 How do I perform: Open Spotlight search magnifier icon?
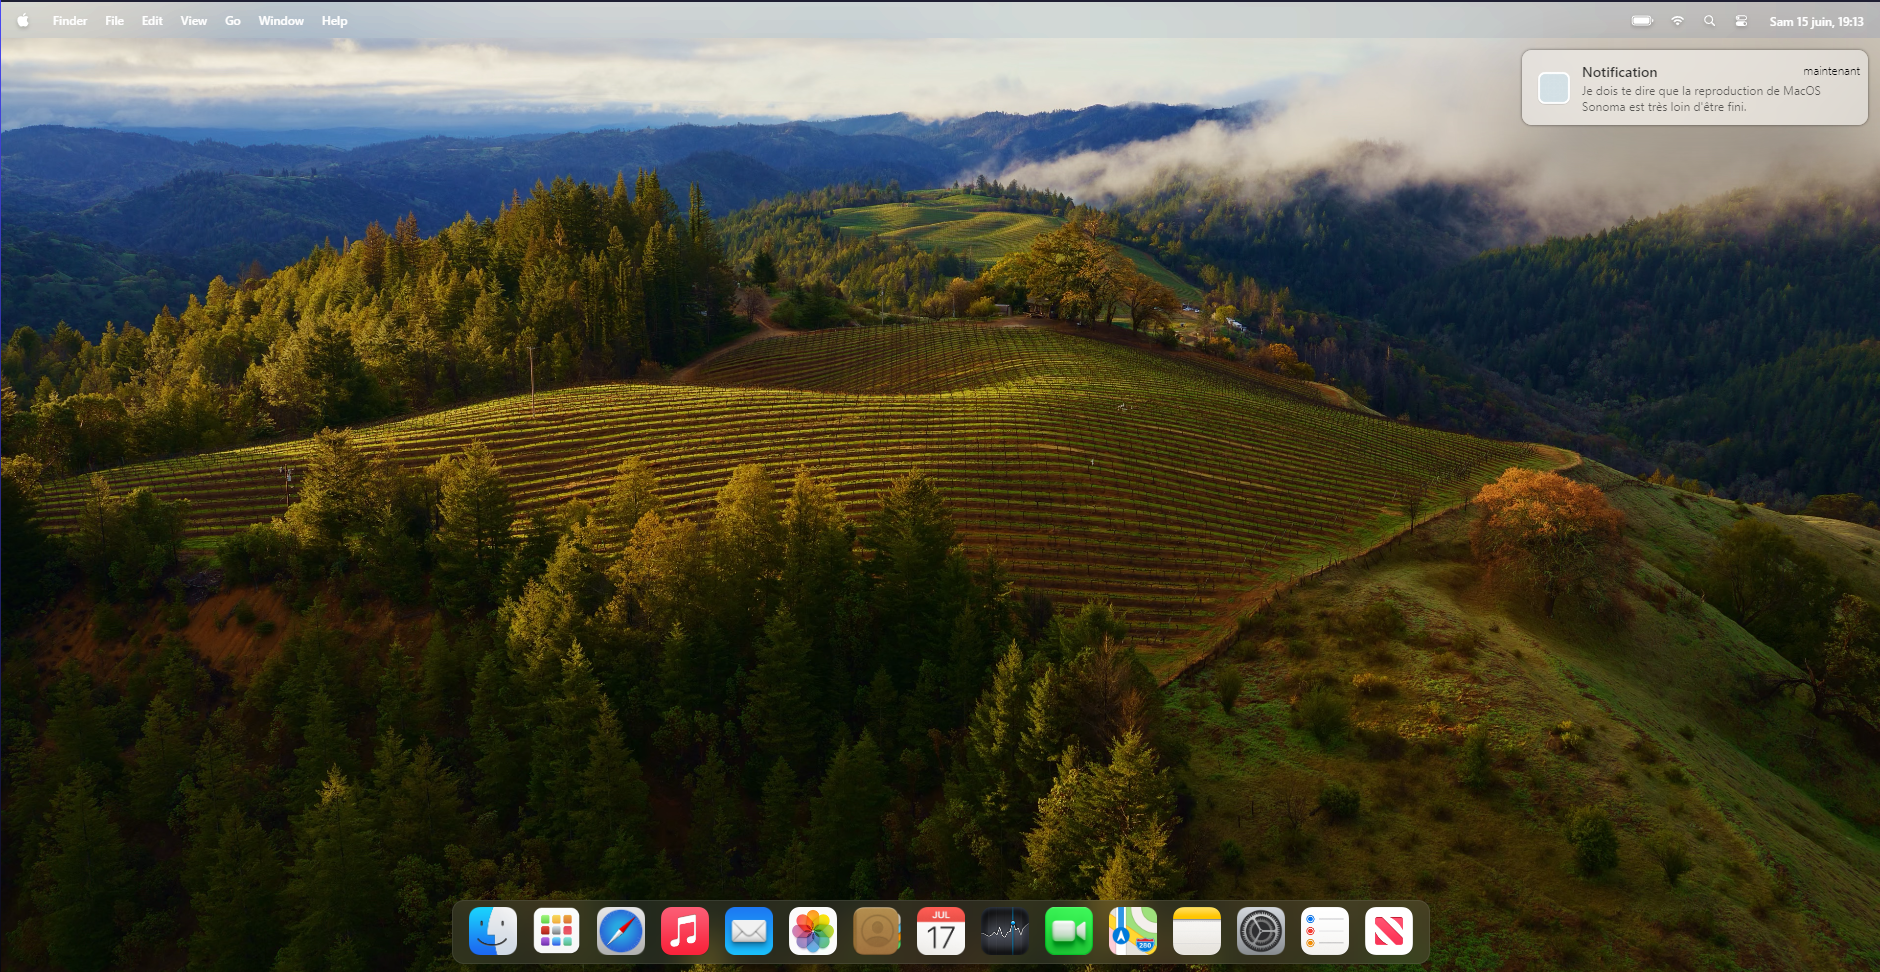[1710, 20]
